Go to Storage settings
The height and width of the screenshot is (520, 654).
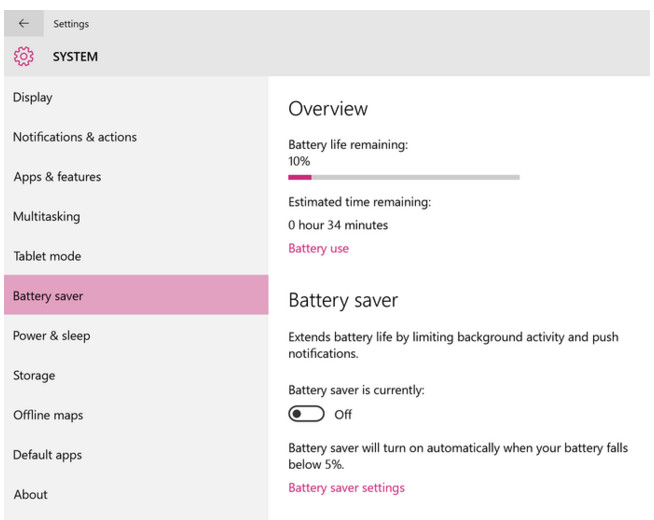[x=136, y=375]
